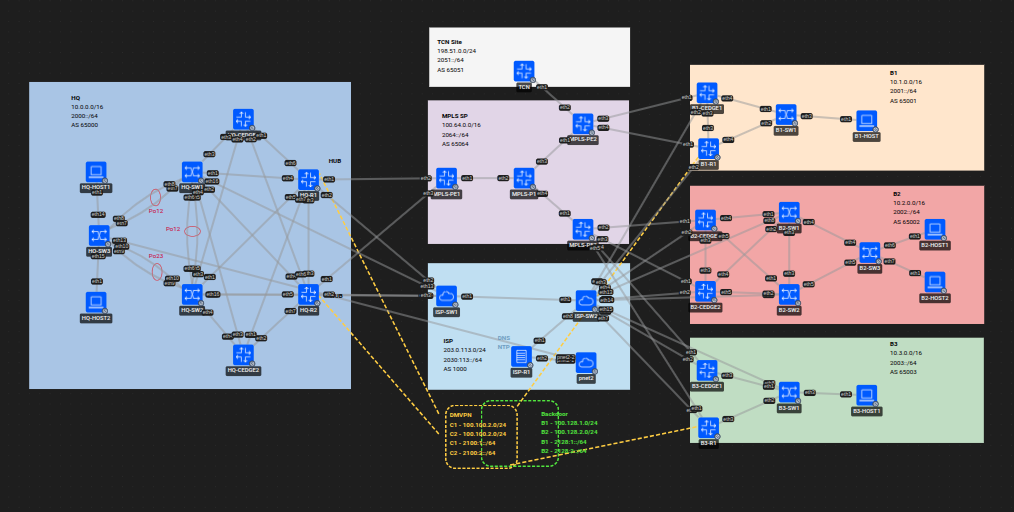
Task: Open the ISP-R1 server node
Action: [x=521, y=357]
